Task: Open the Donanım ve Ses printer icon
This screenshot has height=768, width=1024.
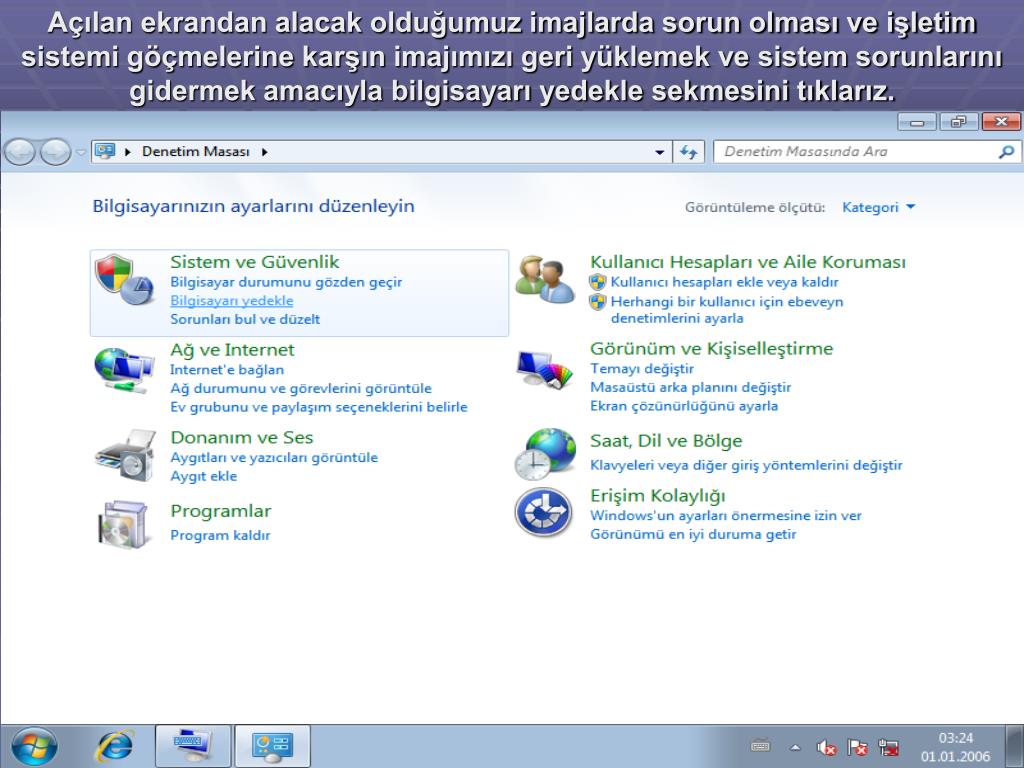Action: [x=125, y=456]
